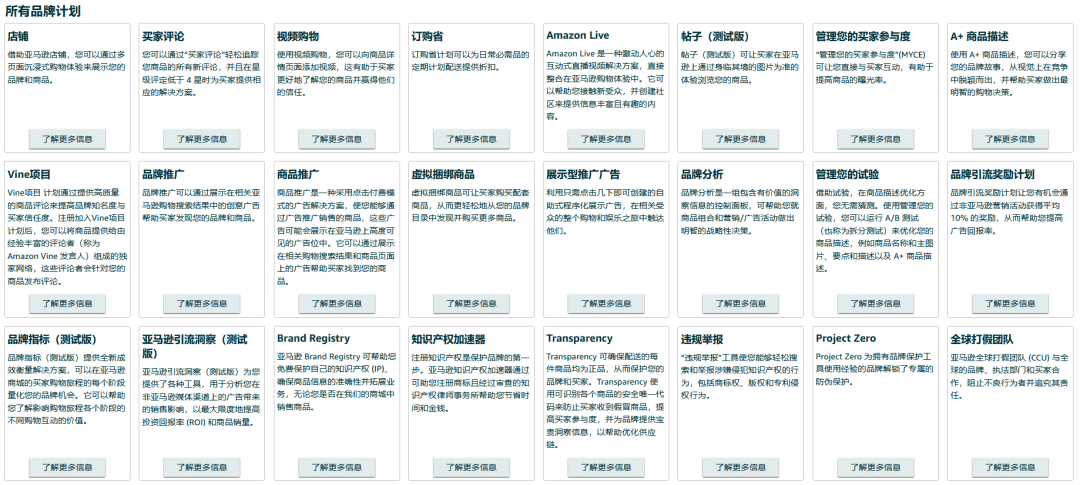Open 了解更多信息 for 帖子（测试版）
The width and height of the screenshot is (1080, 485).
pos(740,138)
